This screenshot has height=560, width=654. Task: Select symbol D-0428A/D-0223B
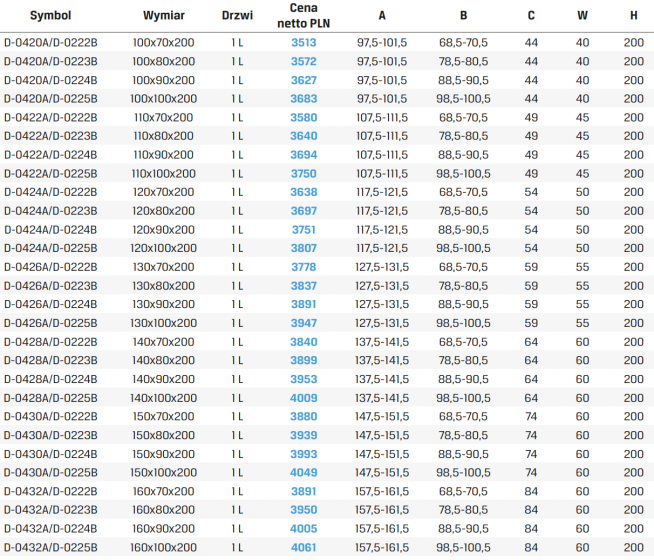click(50, 360)
